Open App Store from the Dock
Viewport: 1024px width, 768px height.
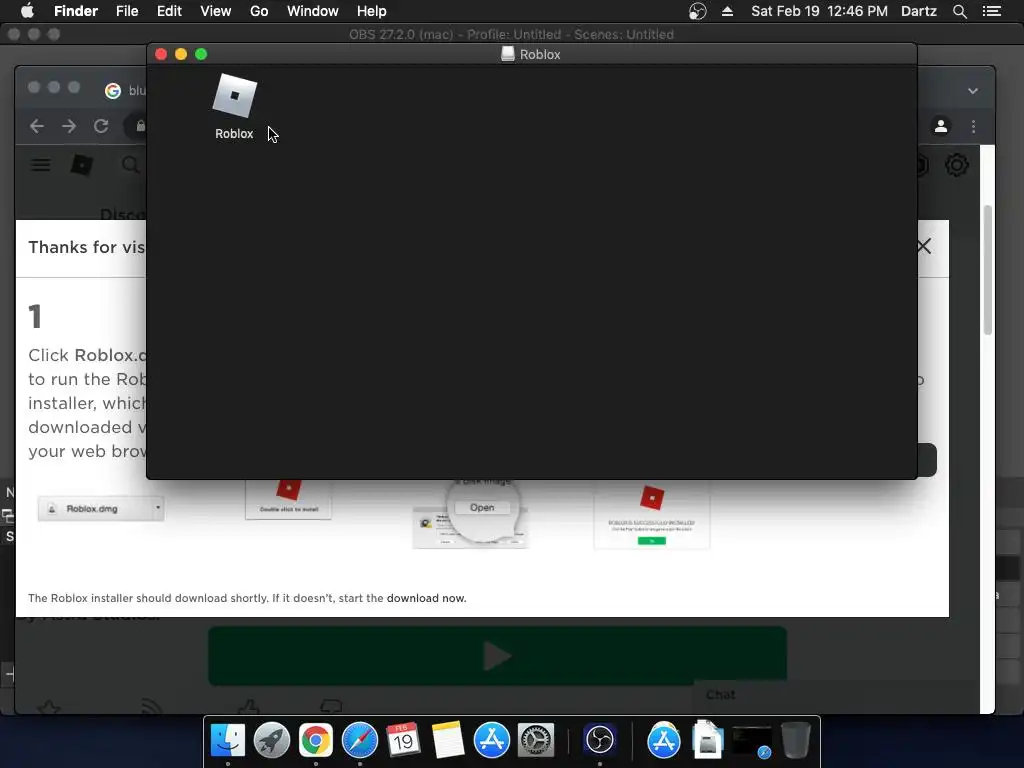pyautogui.click(x=491, y=740)
